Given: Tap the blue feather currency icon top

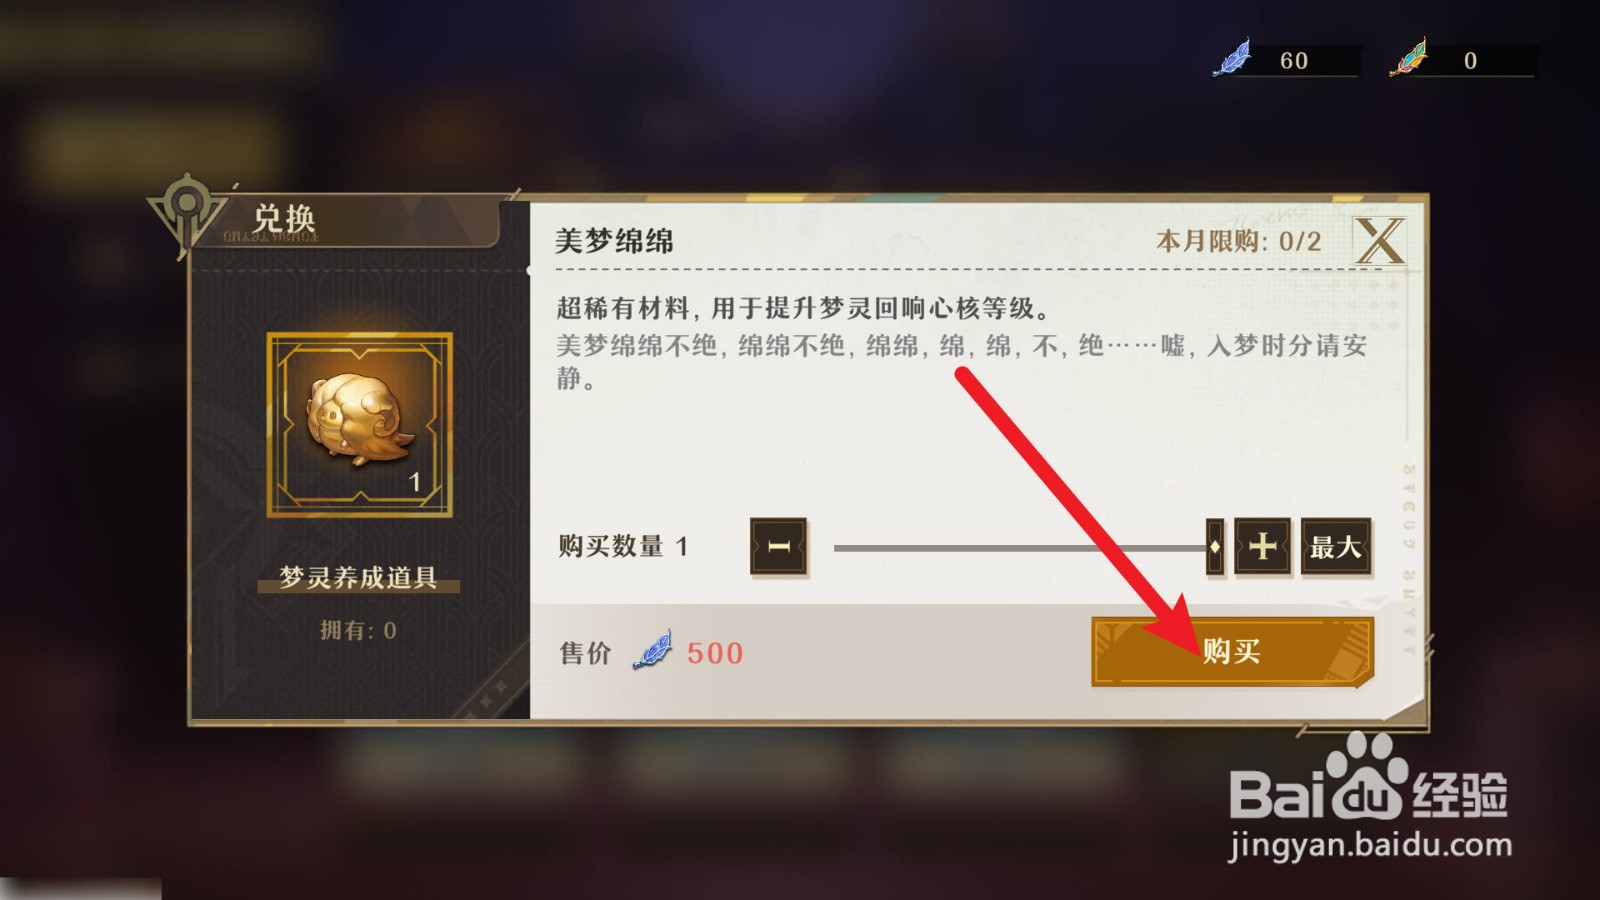Looking at the screenshot, I should tap(1233, 58).
